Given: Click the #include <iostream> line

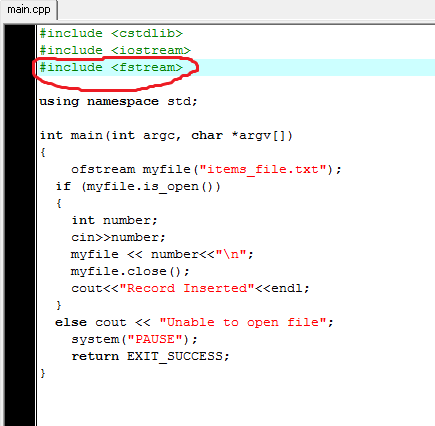Looking at the screenshot, I should pos(115,51).
